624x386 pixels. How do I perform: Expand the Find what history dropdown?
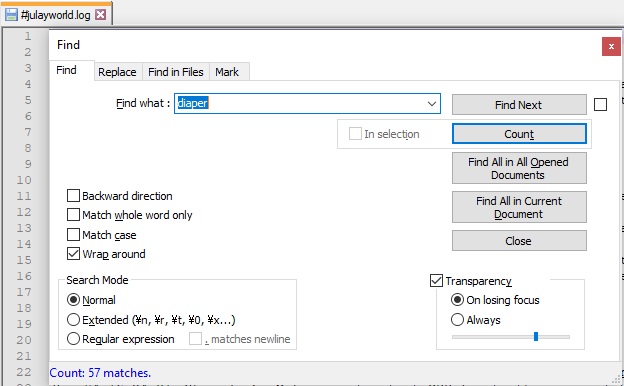point(432,104)
